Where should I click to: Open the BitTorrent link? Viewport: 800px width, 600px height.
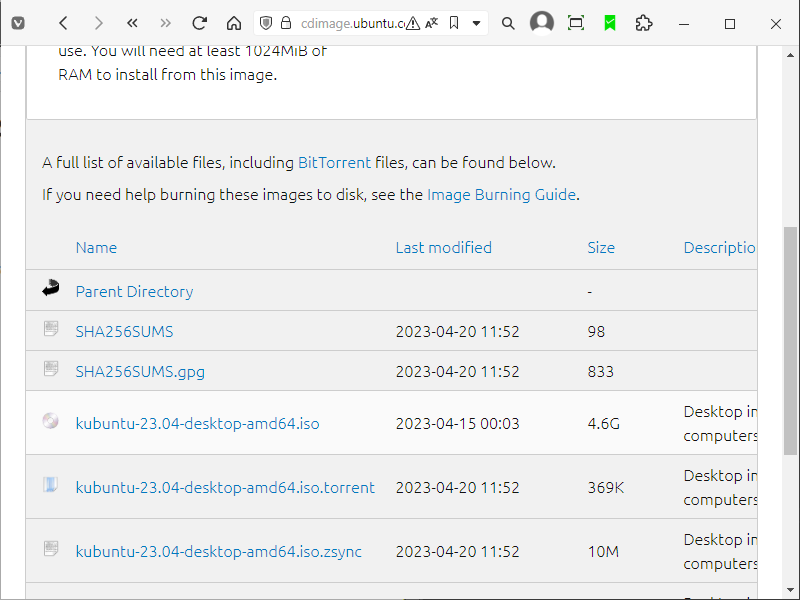click(334, 163)
